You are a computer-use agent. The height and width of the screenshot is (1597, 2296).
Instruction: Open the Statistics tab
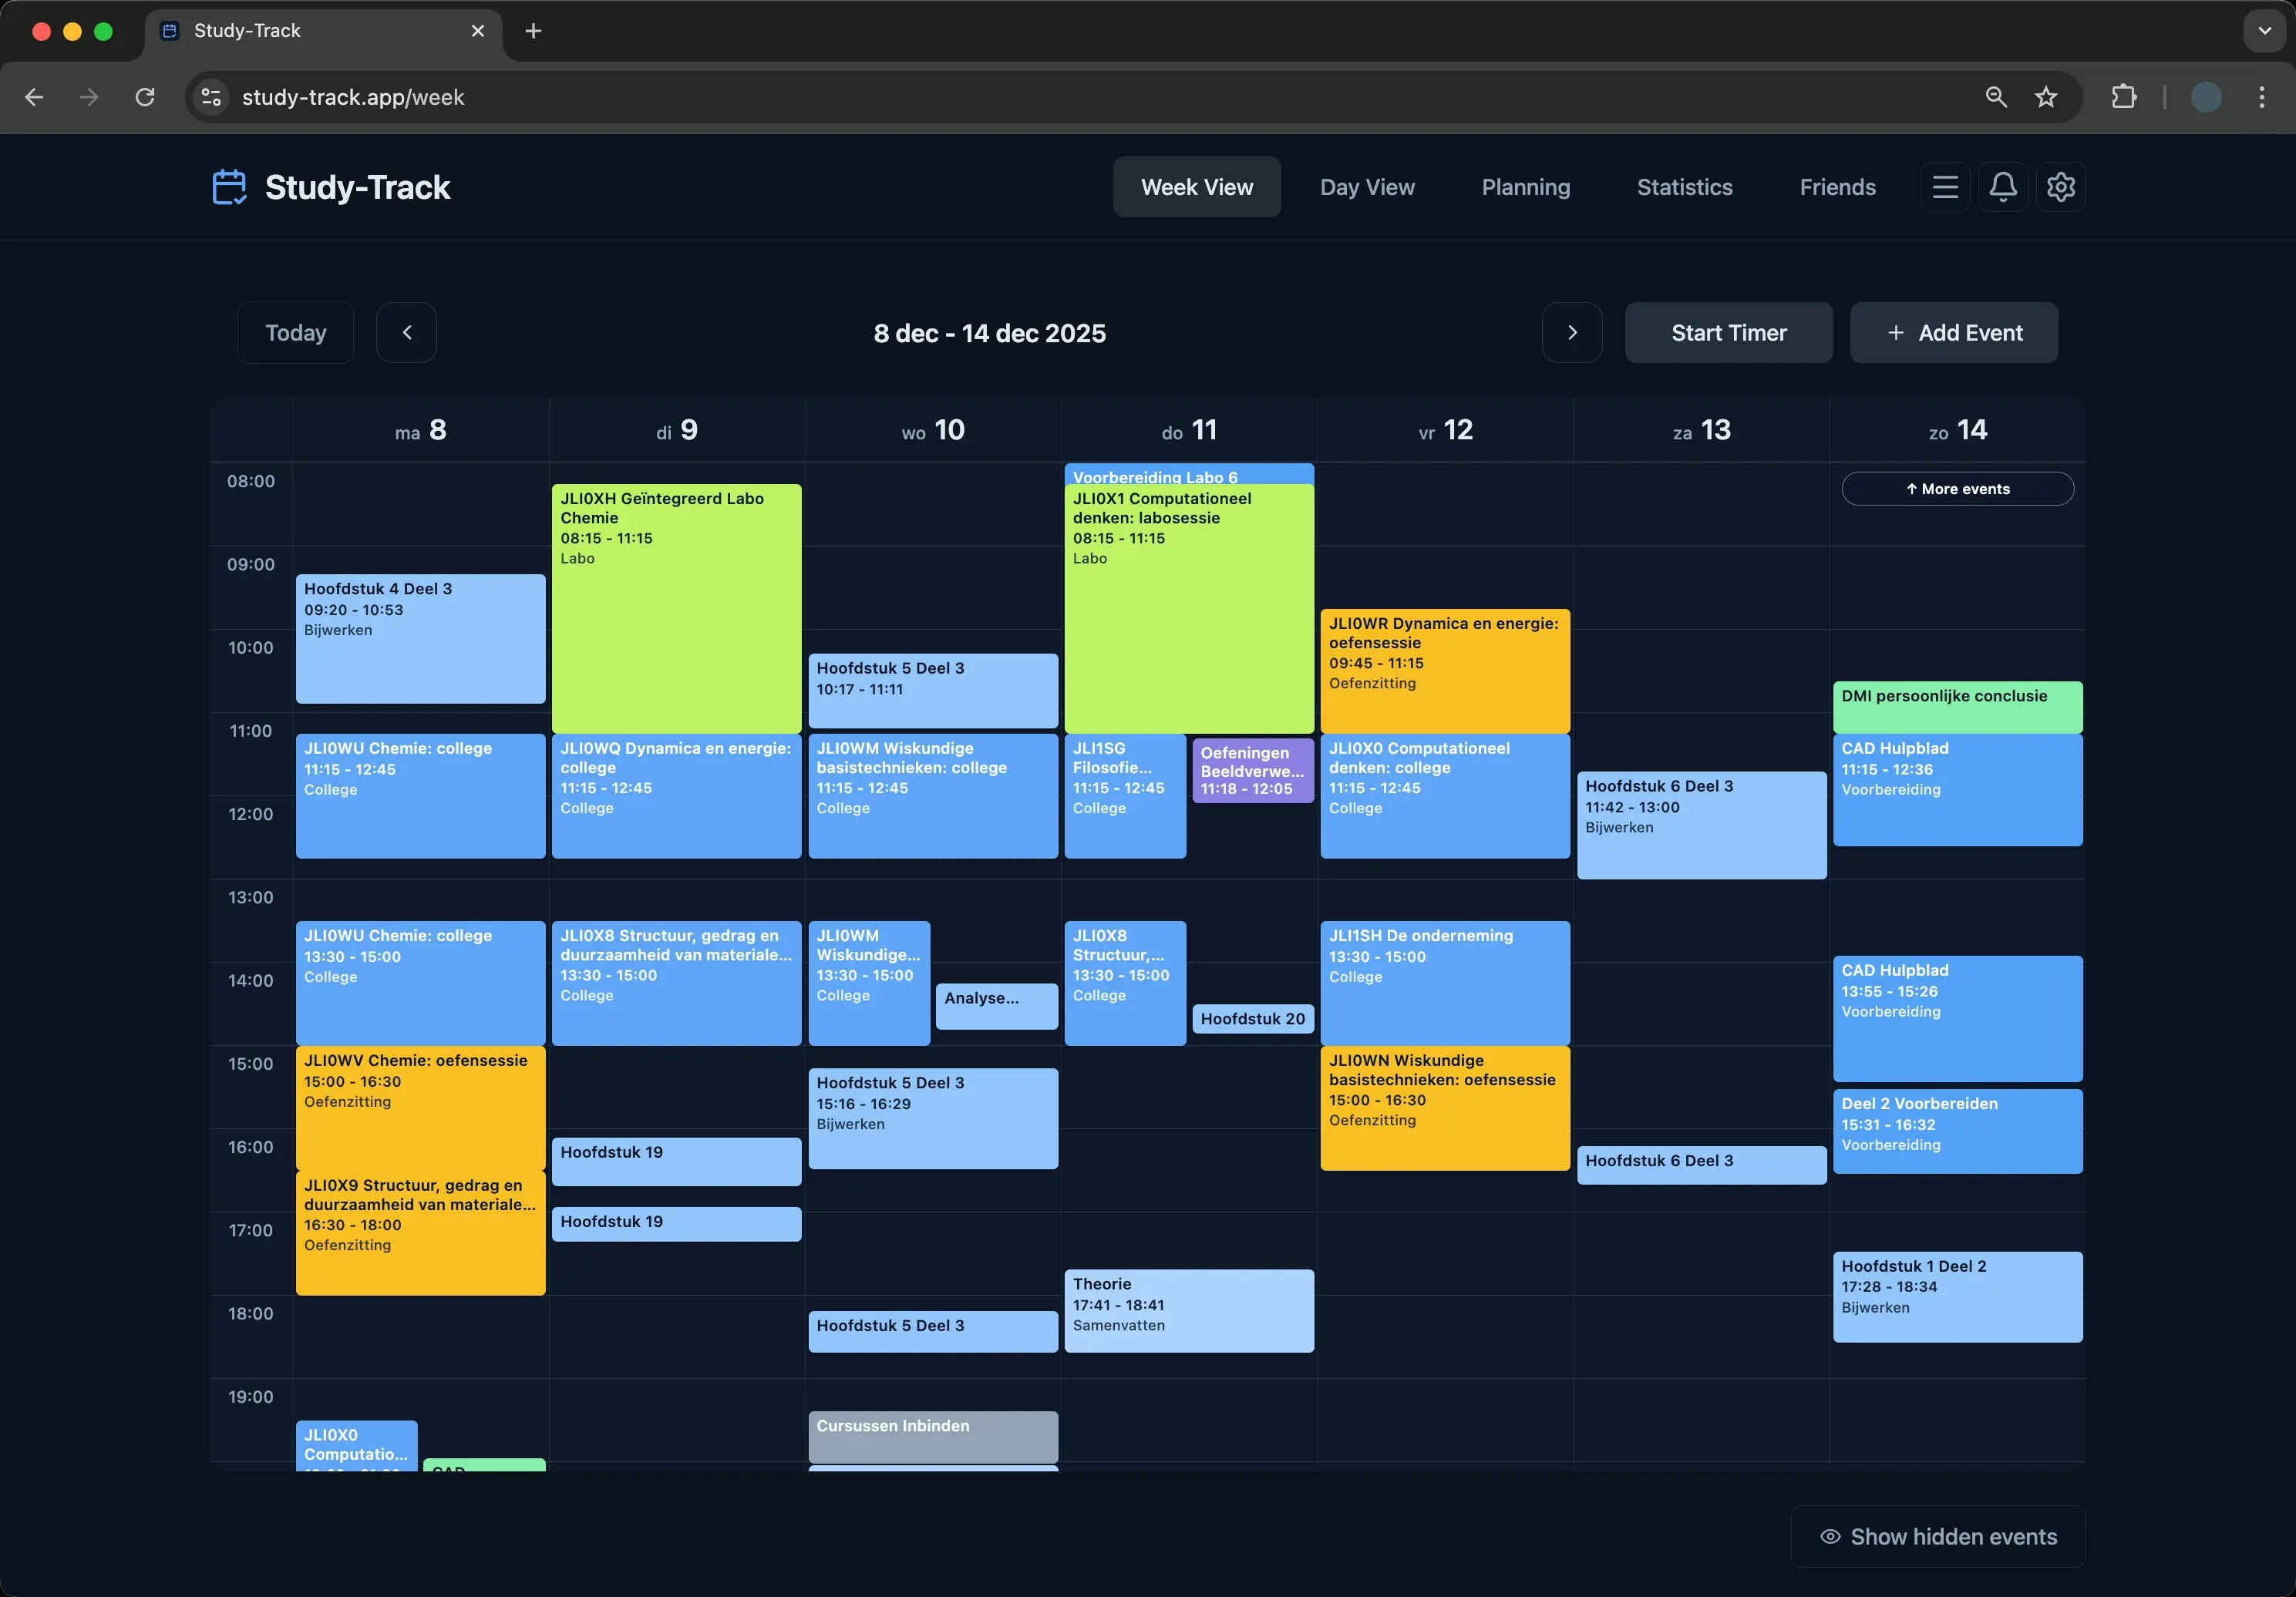1684,186
